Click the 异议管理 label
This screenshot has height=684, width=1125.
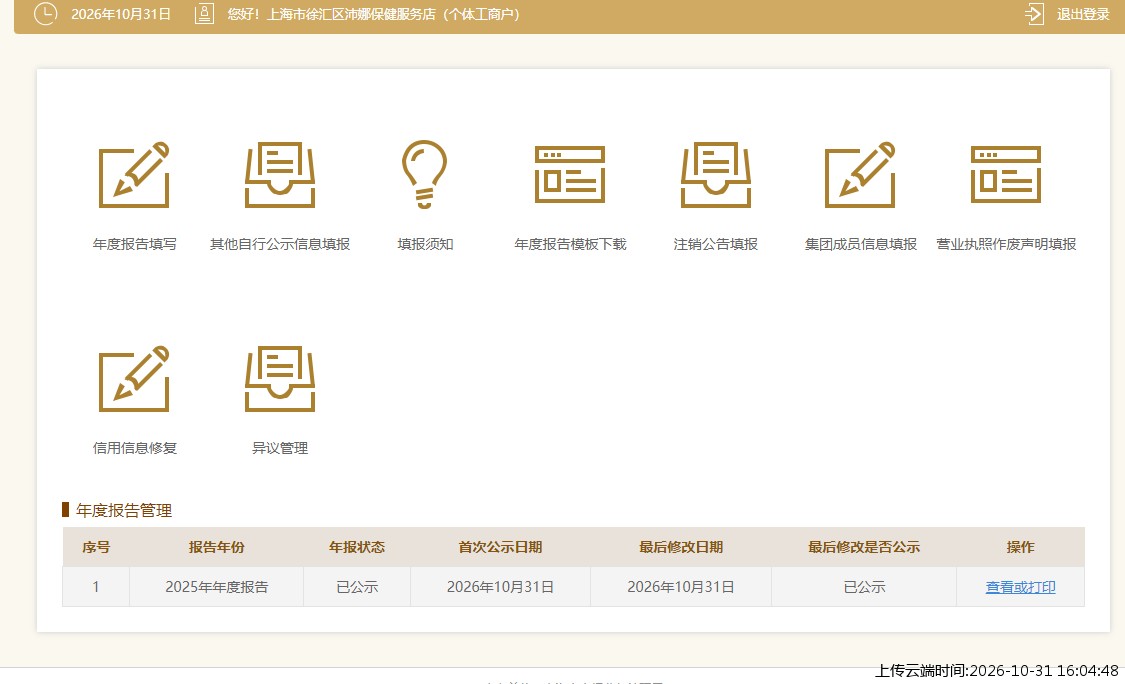280,448
